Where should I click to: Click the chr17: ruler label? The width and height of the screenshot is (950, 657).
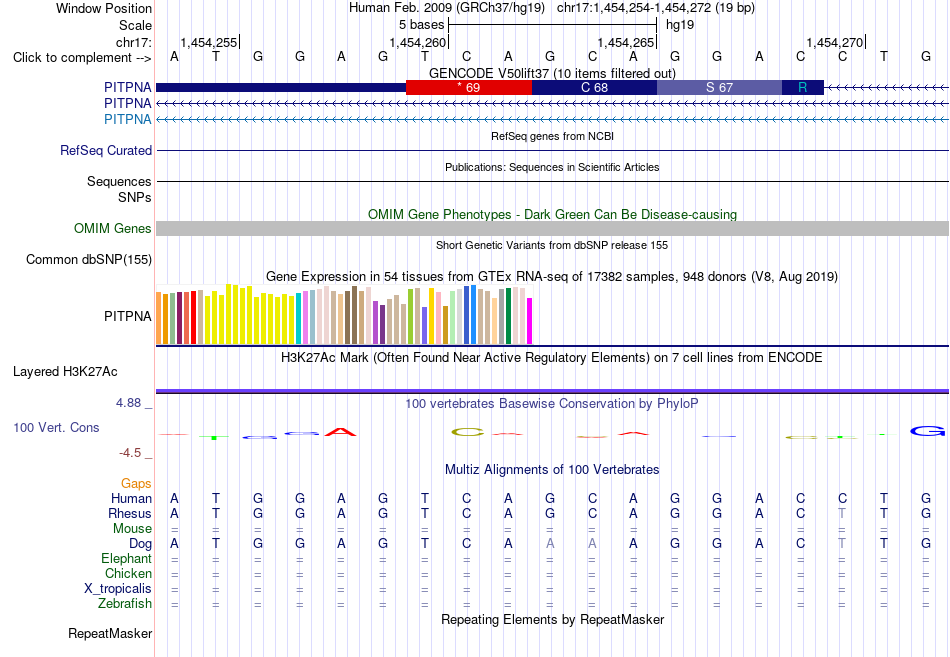tap(133, 42)
